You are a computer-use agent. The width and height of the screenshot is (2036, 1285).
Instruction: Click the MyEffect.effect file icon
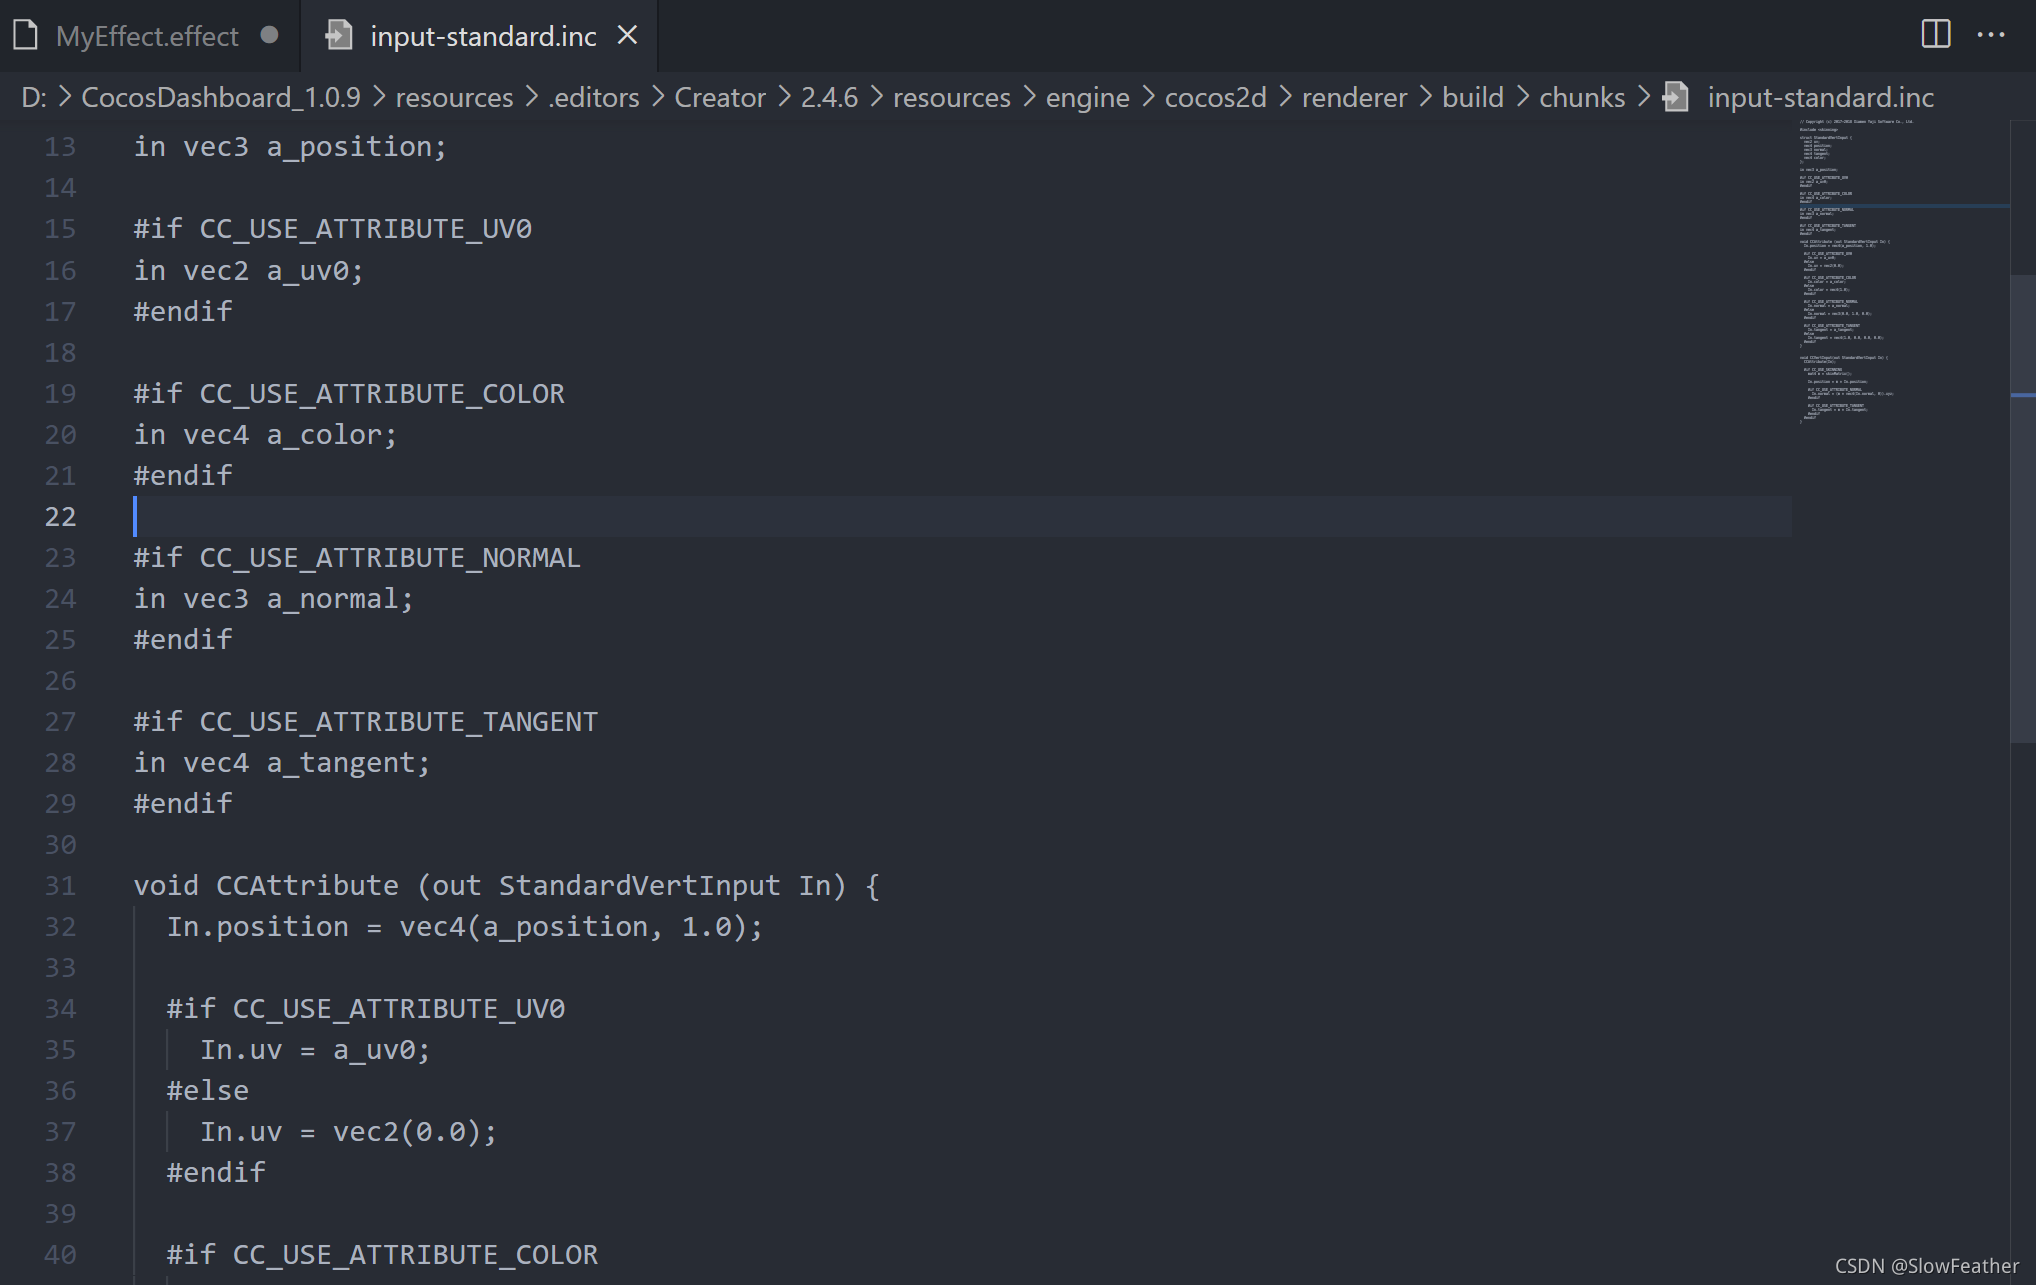(x=26, y=35)
